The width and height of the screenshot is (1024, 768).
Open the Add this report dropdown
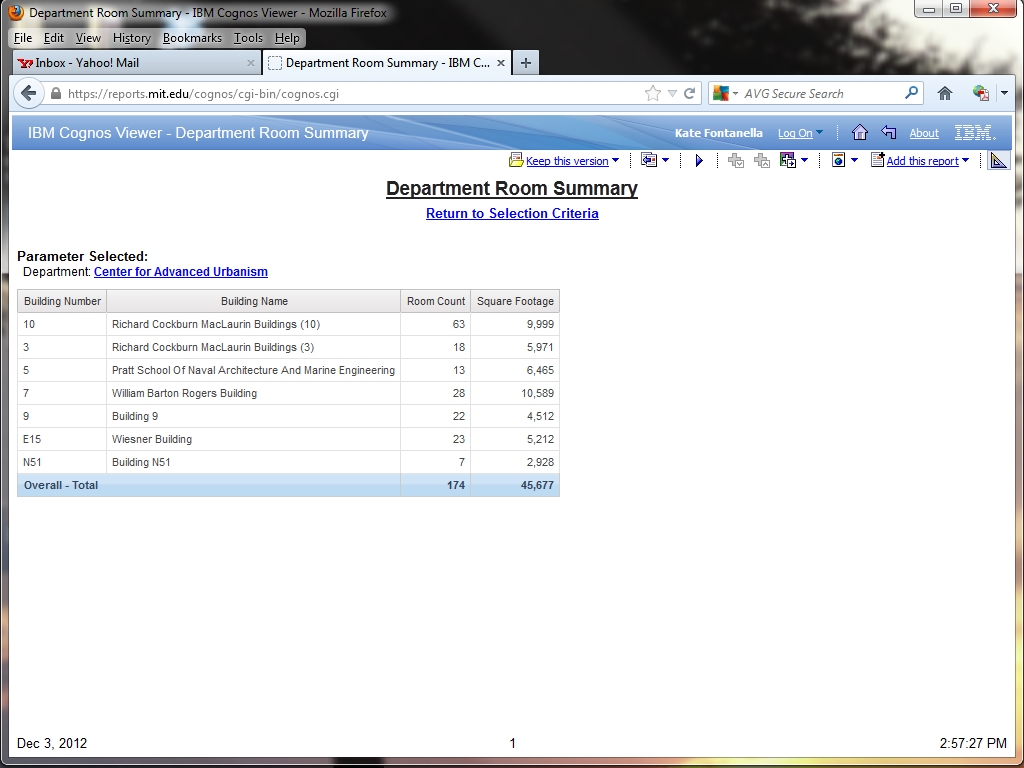click(965, 161)
